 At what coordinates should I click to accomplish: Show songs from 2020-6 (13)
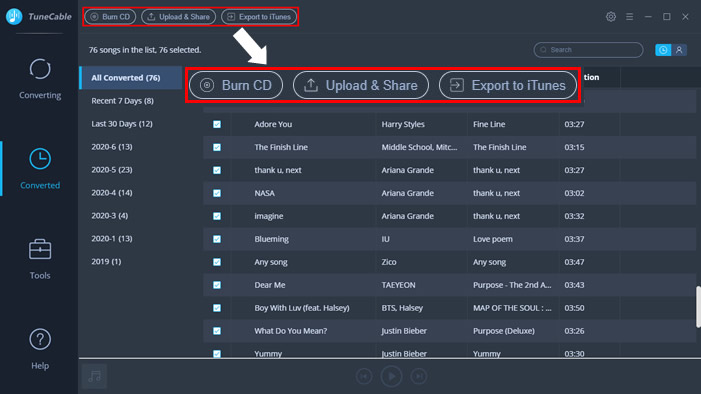(x=112, y=147)
